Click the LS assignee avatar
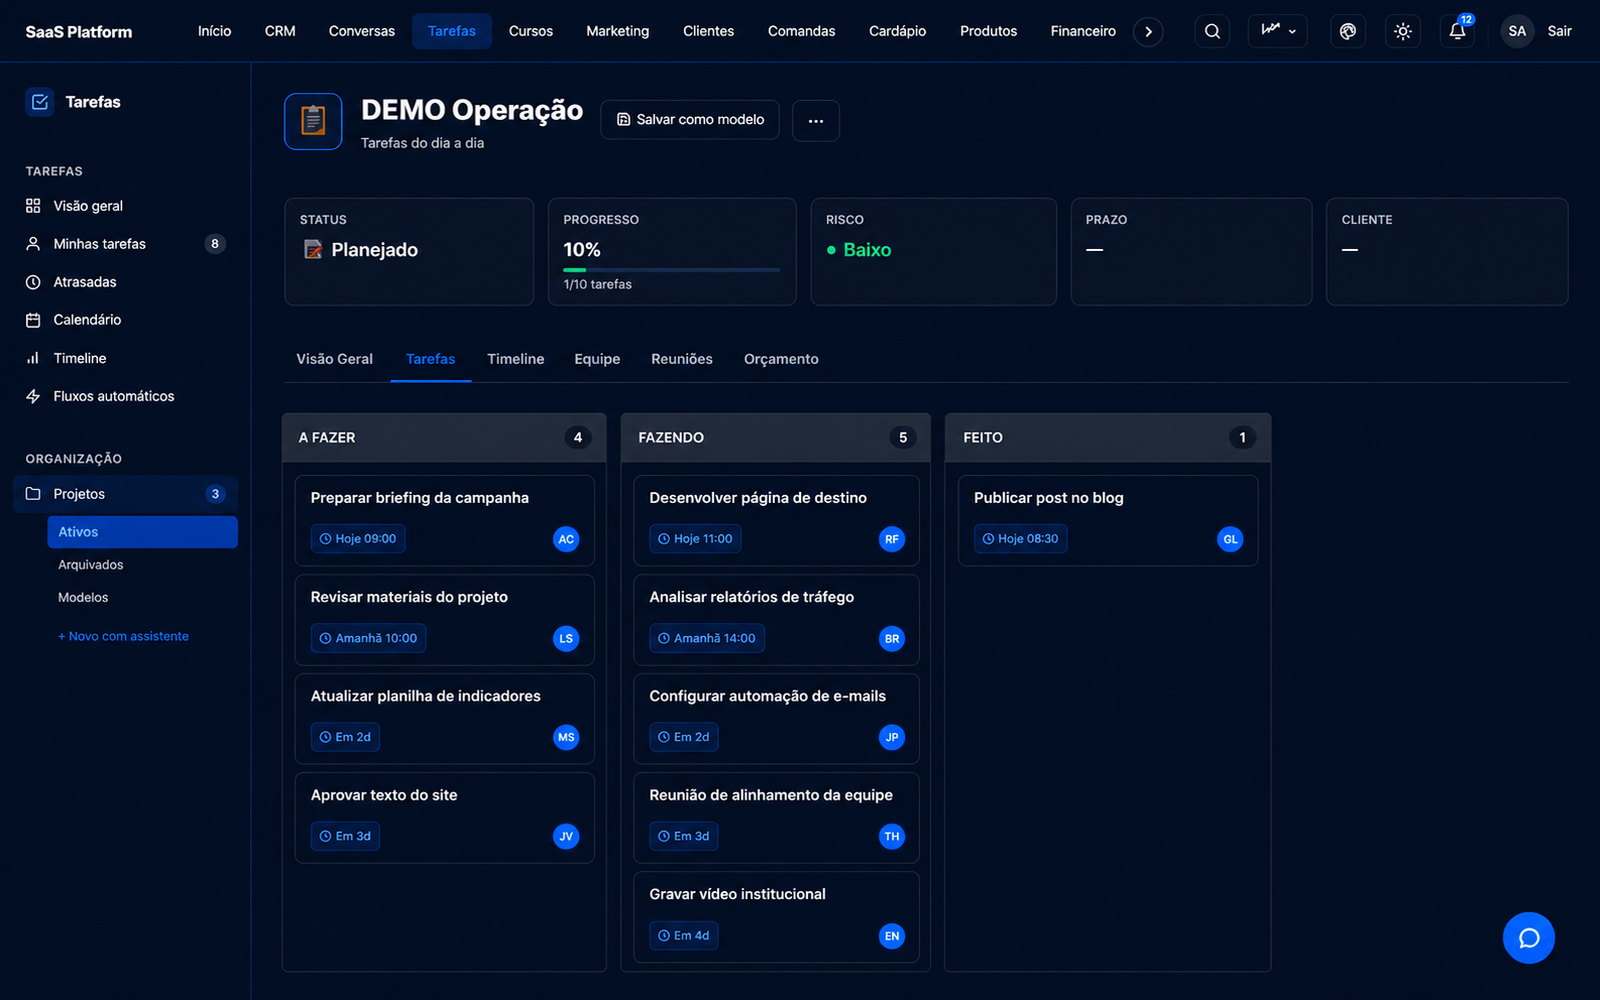The height and width of the screenshot is (1000, 1600). click(x=566, y=638)
